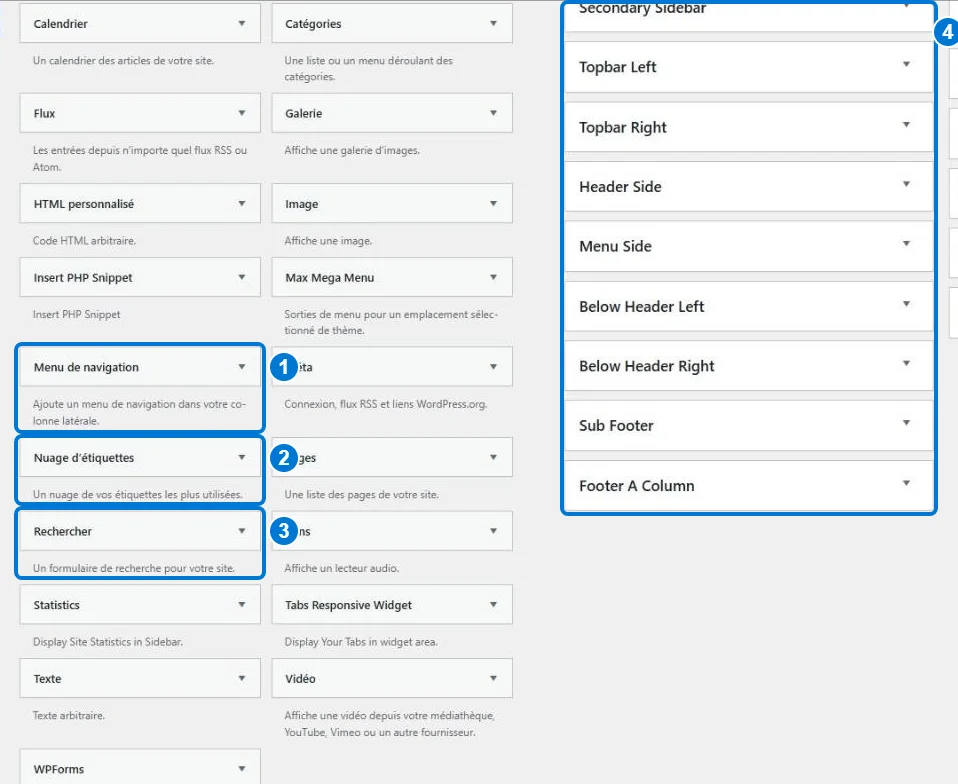The image size is (958, 784).
Task: Select the Statistics widget title
Action: coord(56,605)
